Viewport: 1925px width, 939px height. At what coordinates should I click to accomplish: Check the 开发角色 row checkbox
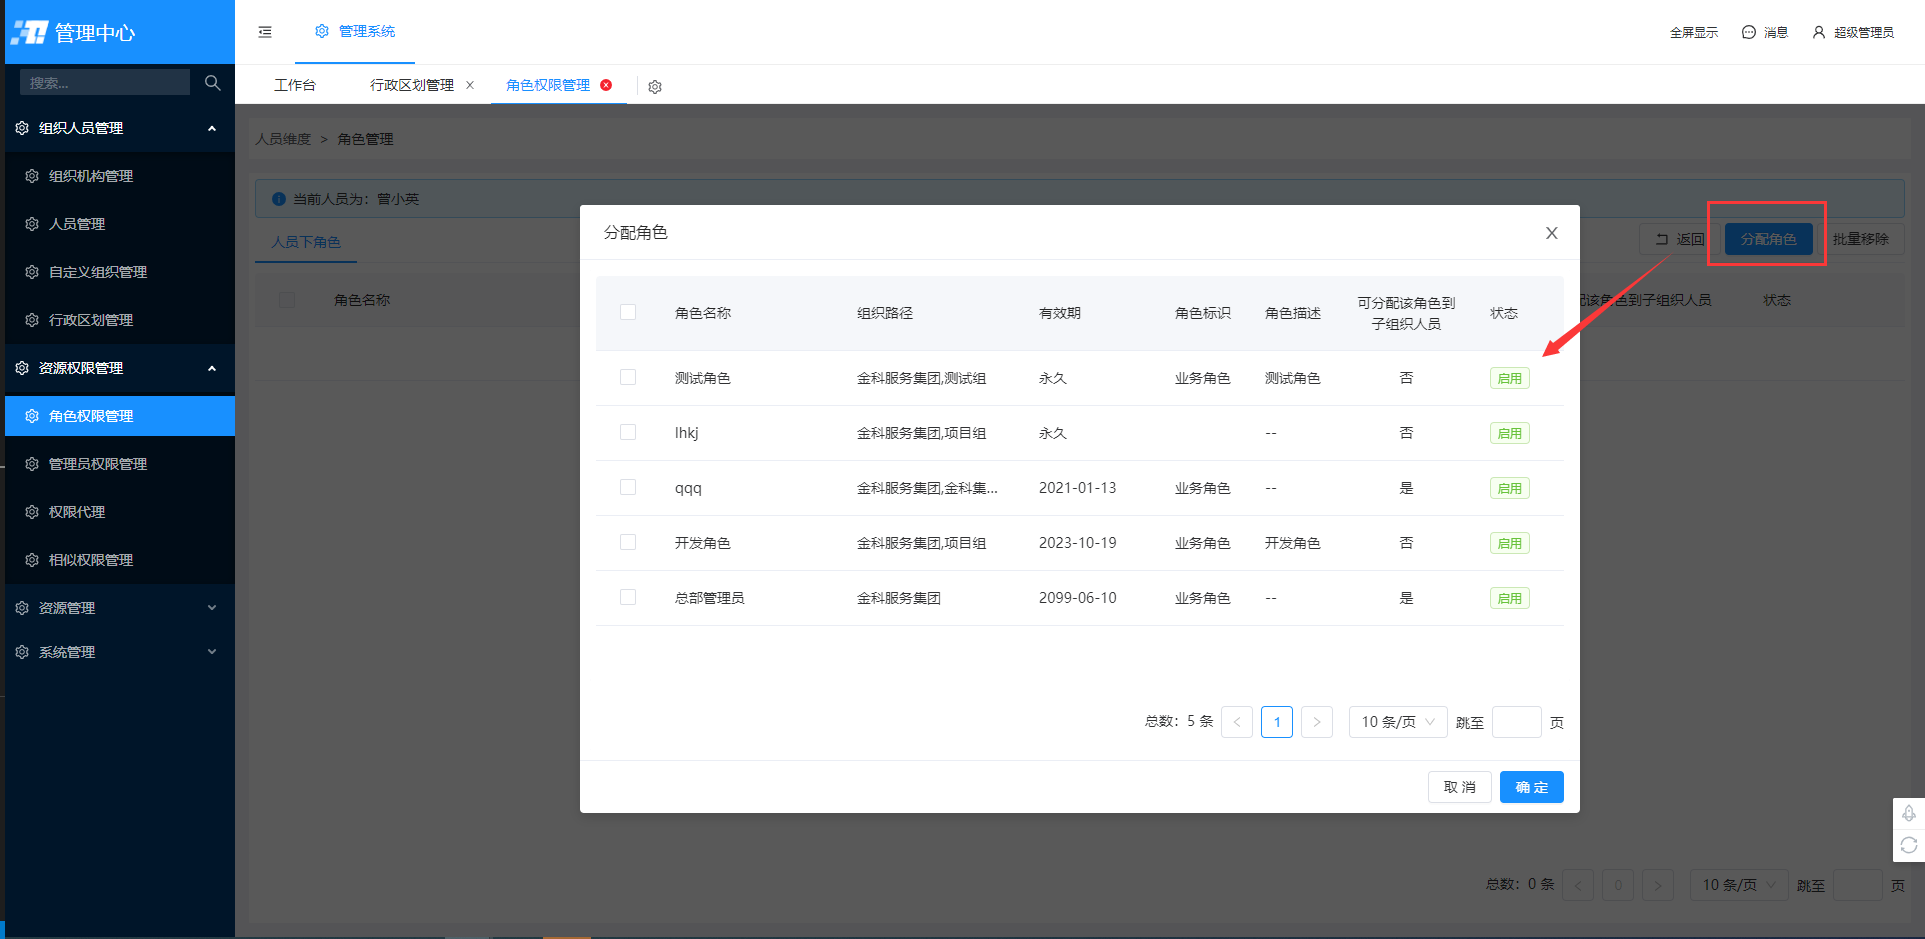click(628, 542)
